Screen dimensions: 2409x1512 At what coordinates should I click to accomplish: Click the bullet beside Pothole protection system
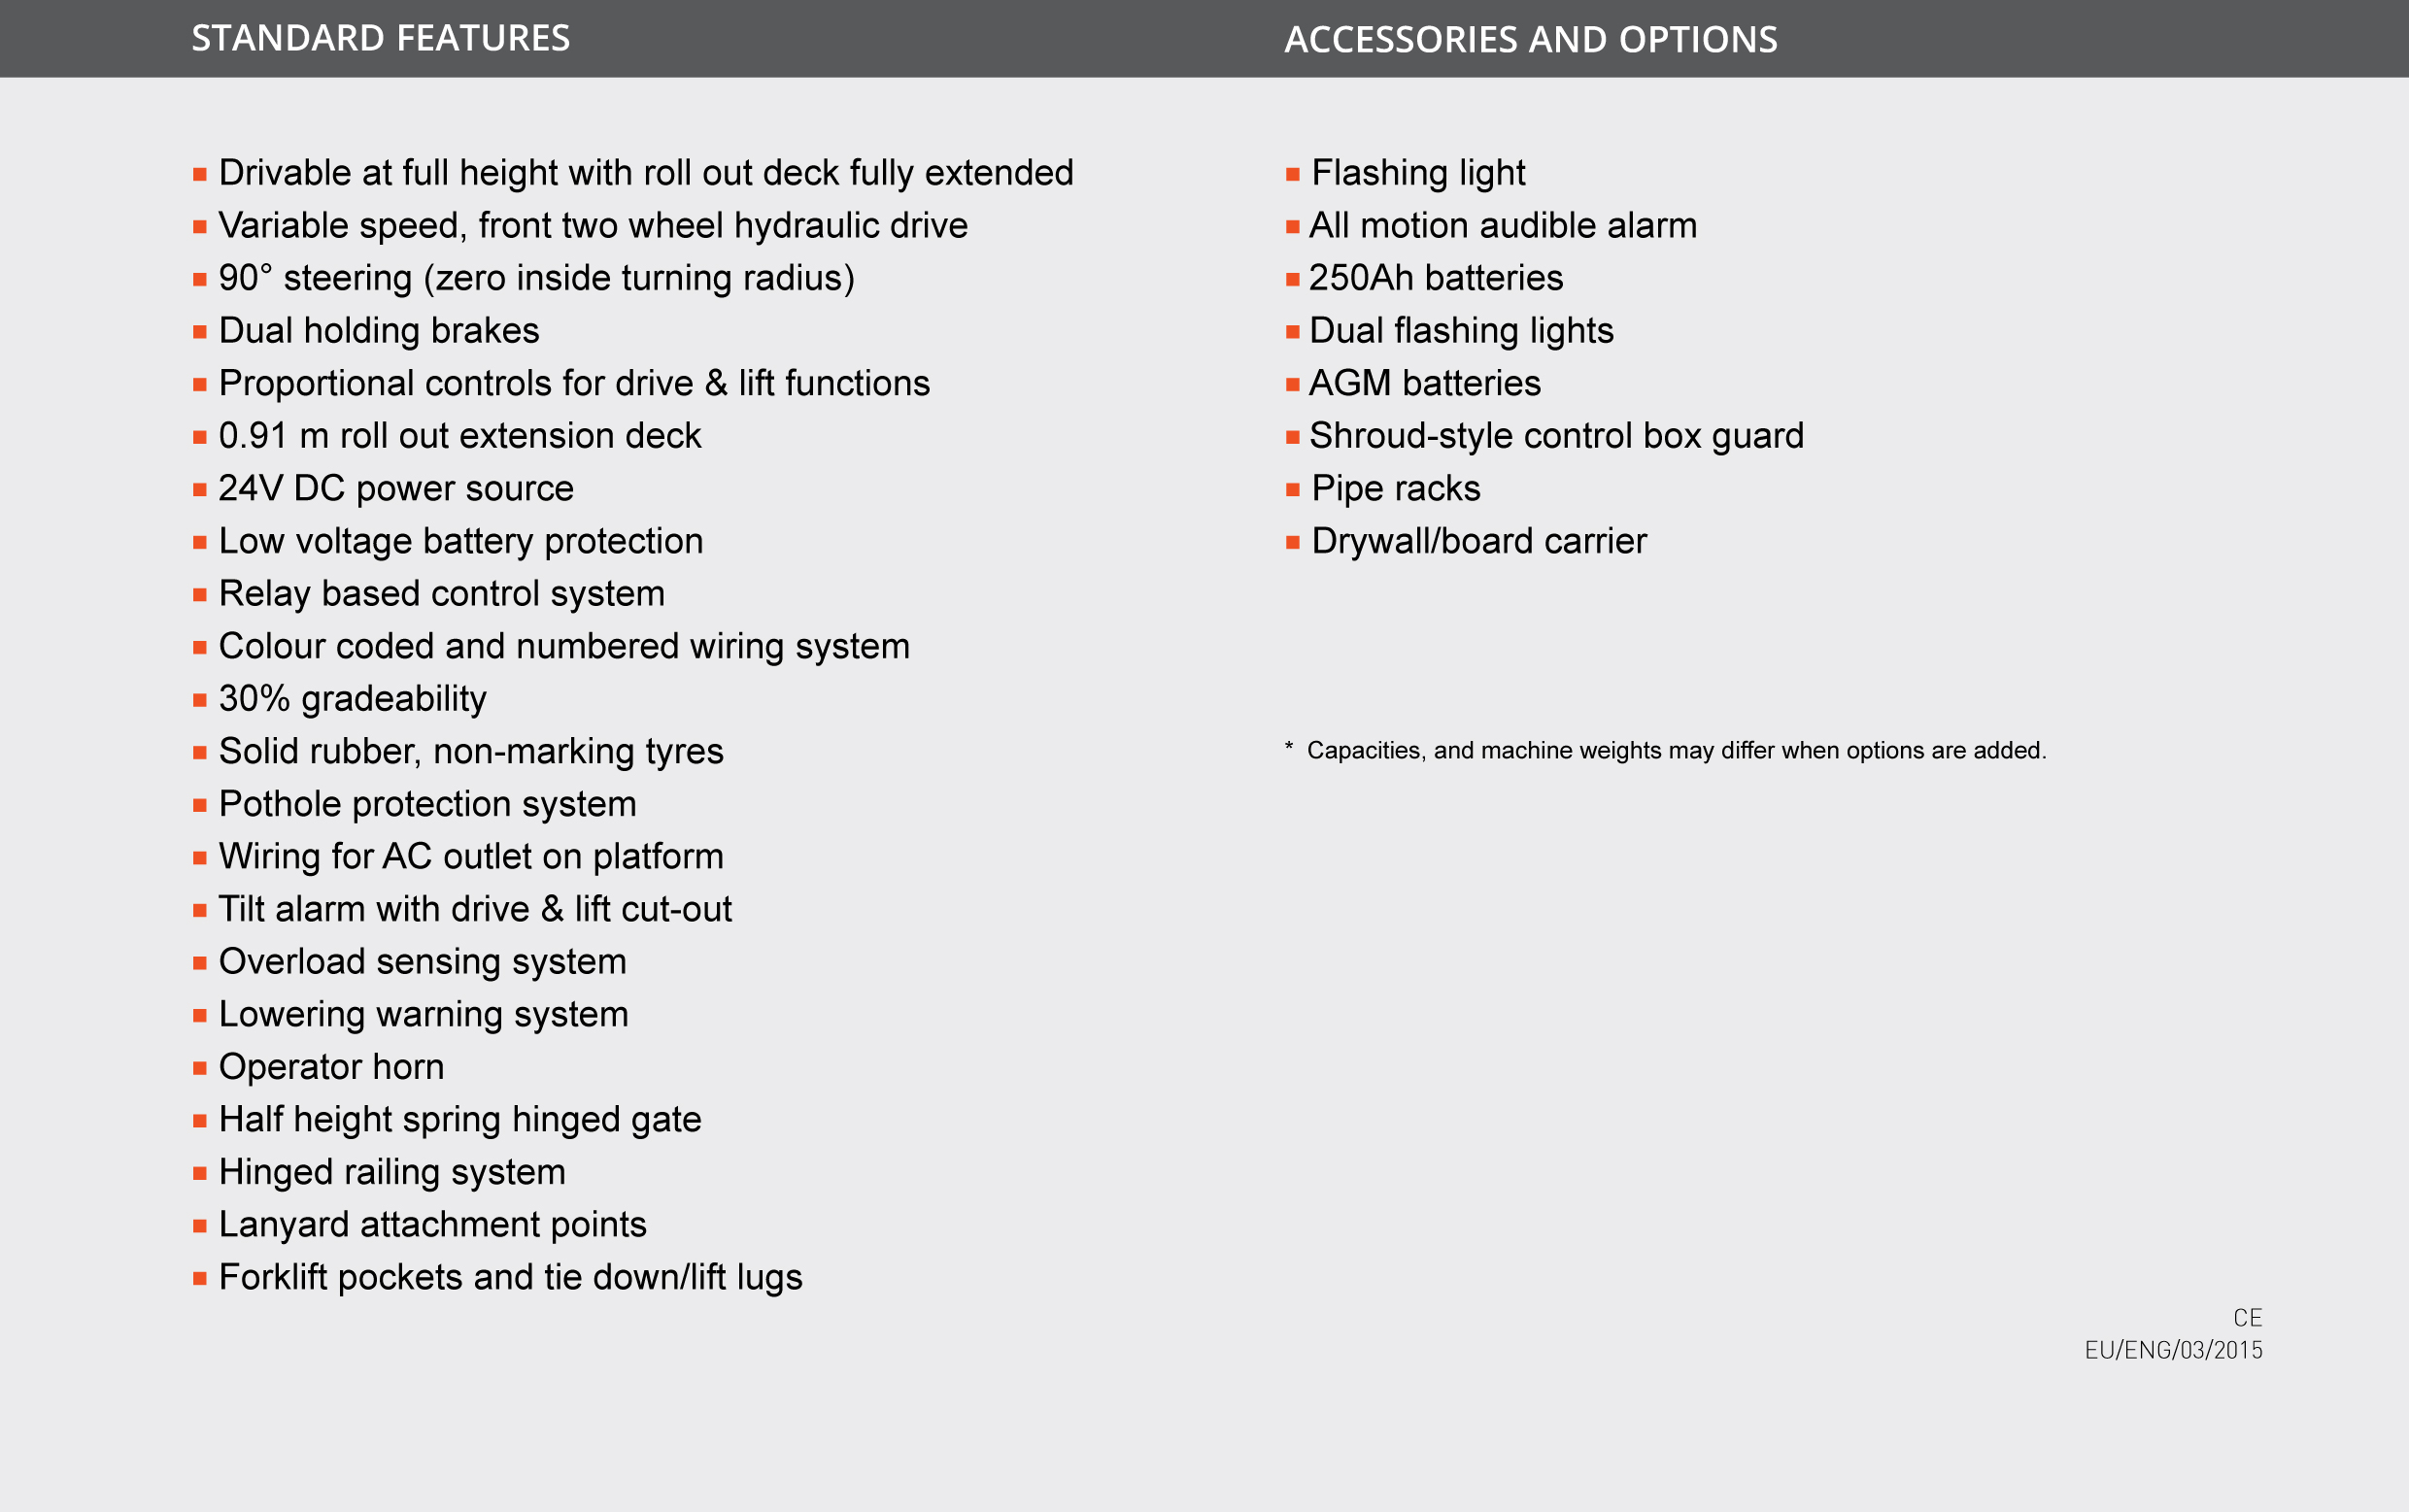coord(200,806)
